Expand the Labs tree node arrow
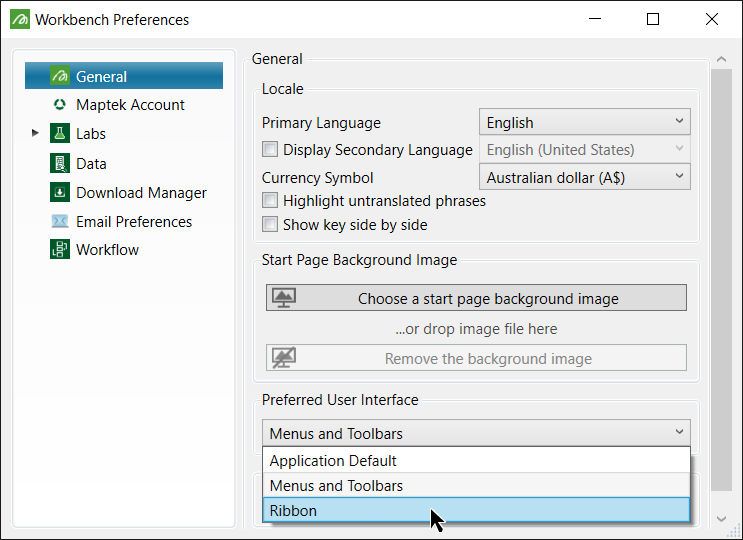The width and height of the screenshot is (743, 540). click(x=36, y=133)
